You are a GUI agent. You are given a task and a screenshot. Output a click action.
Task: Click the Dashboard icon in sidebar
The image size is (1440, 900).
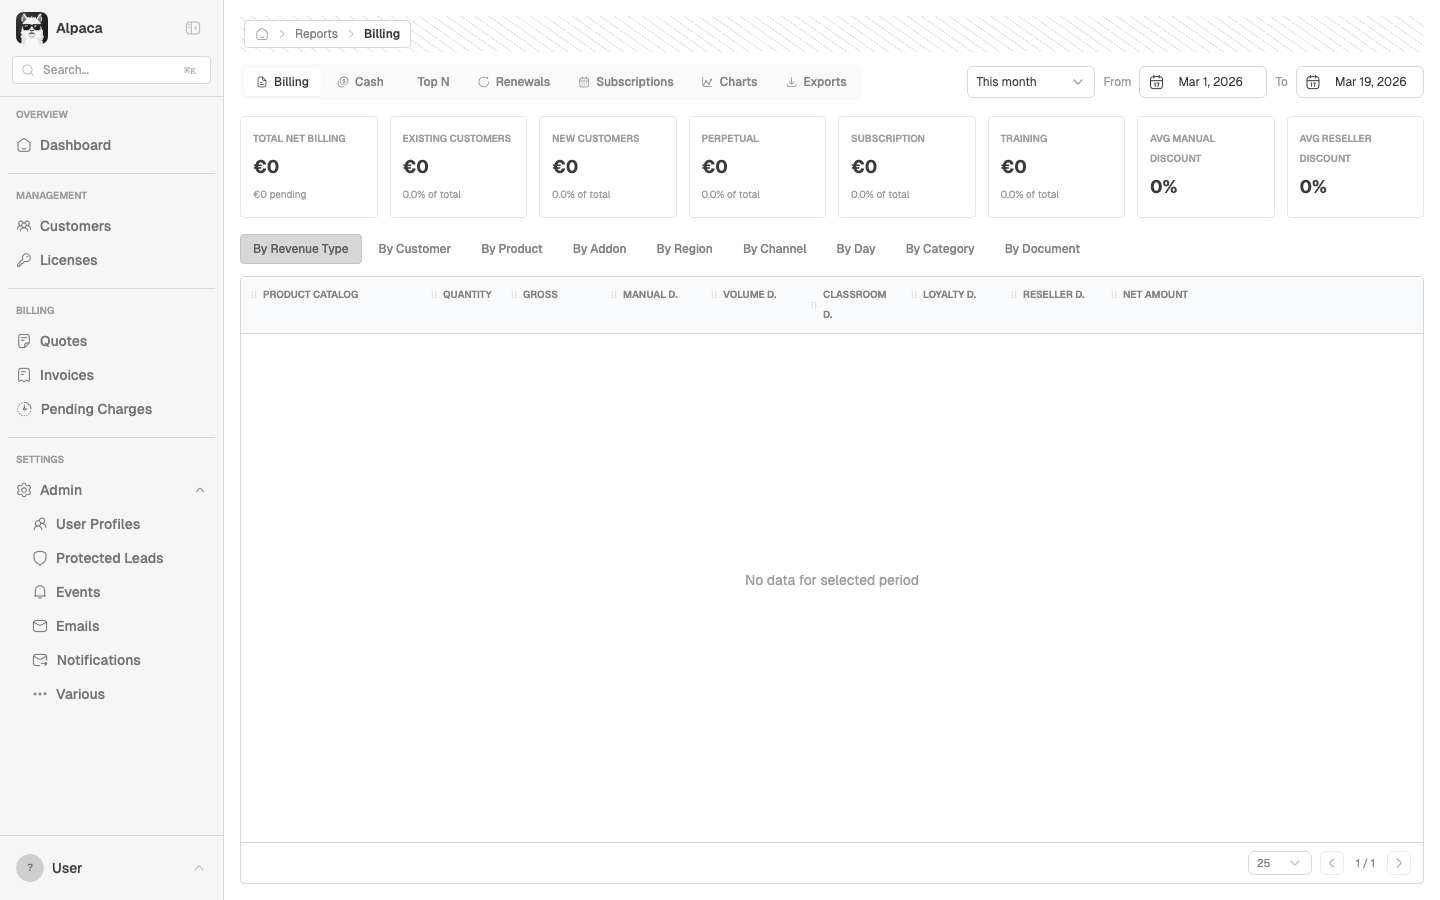pos(23,145)
